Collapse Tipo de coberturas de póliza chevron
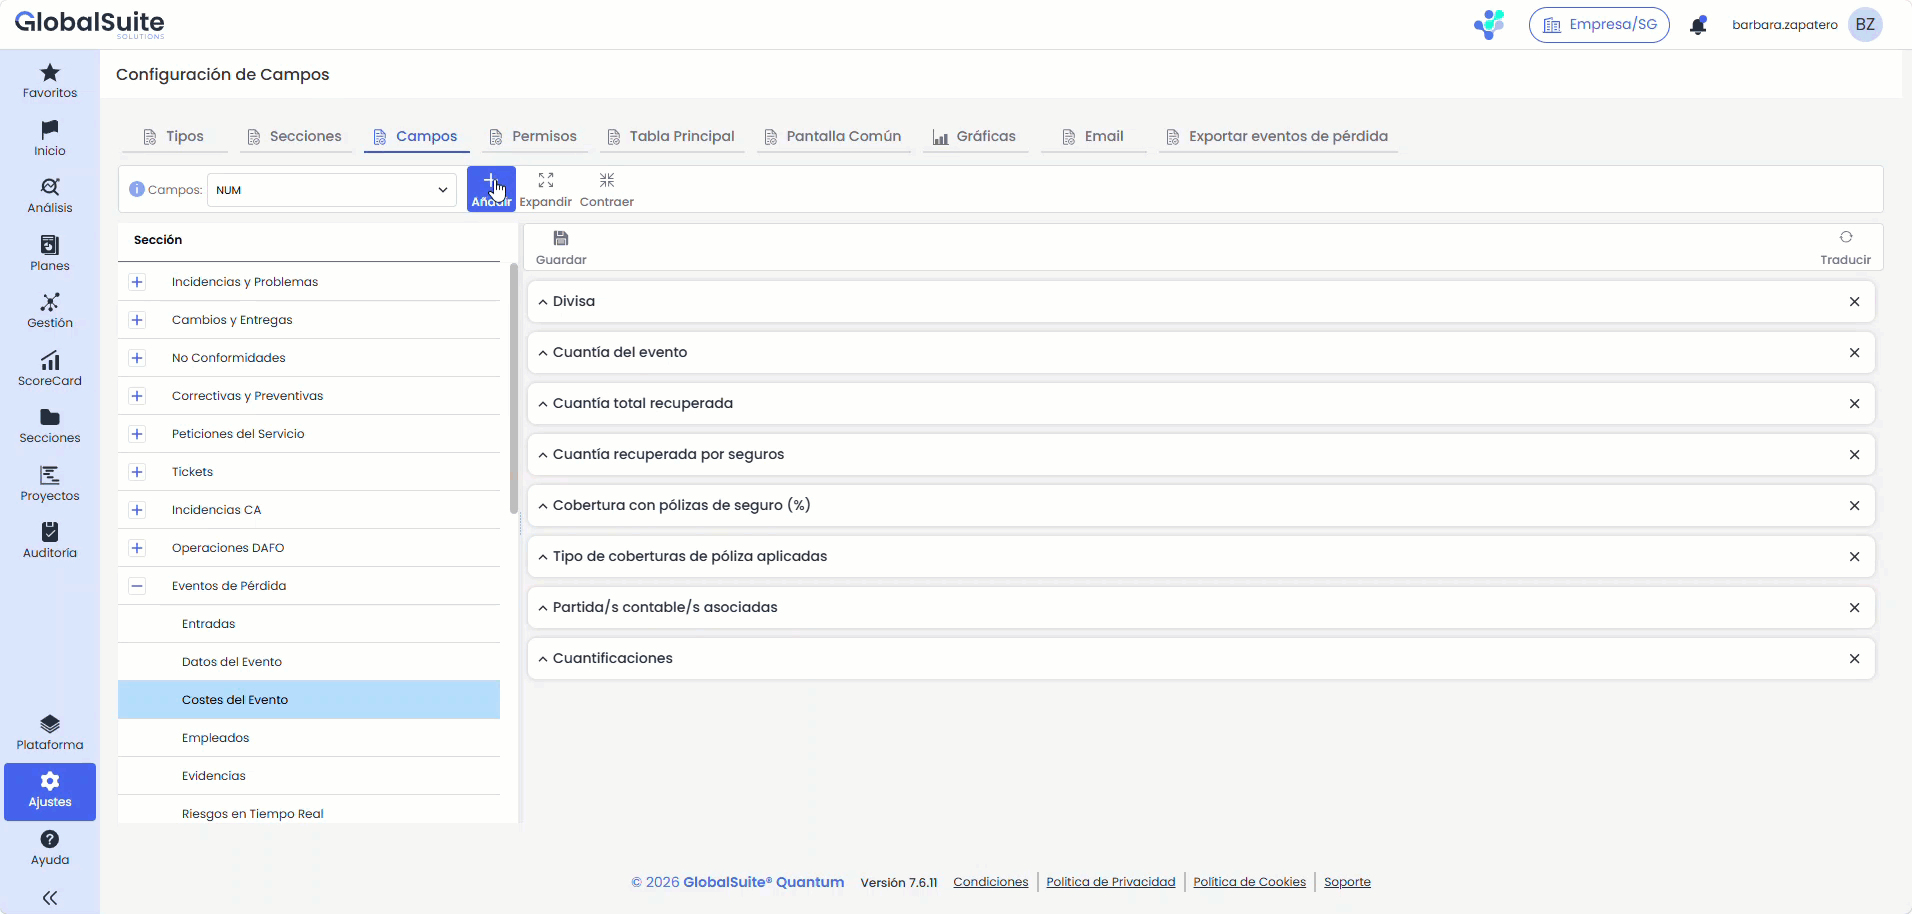This screenshot has height=914, width=1912. pos(543,557)
